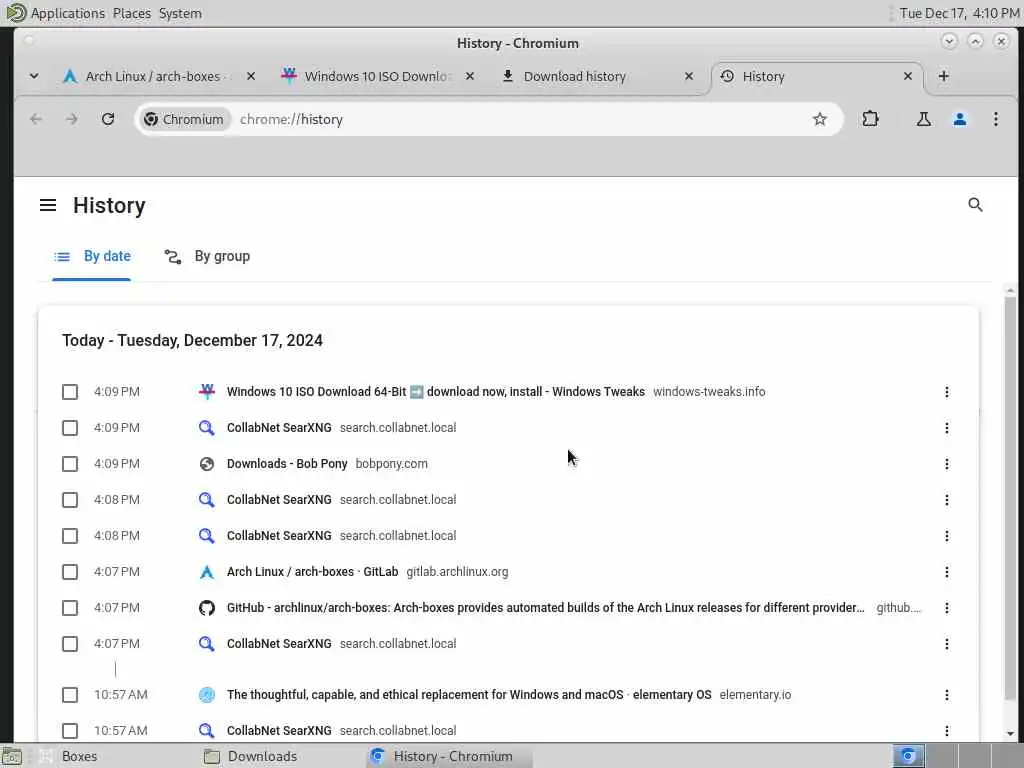Check the Windows 10 ISO Download entry checkbox
Screen dimensions: 1024x768
70,392
